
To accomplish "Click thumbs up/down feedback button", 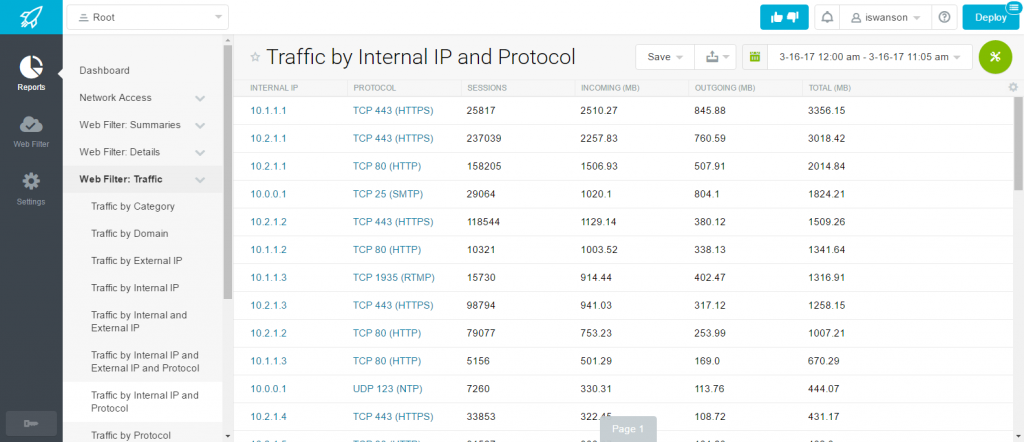I will coord(784,18).
